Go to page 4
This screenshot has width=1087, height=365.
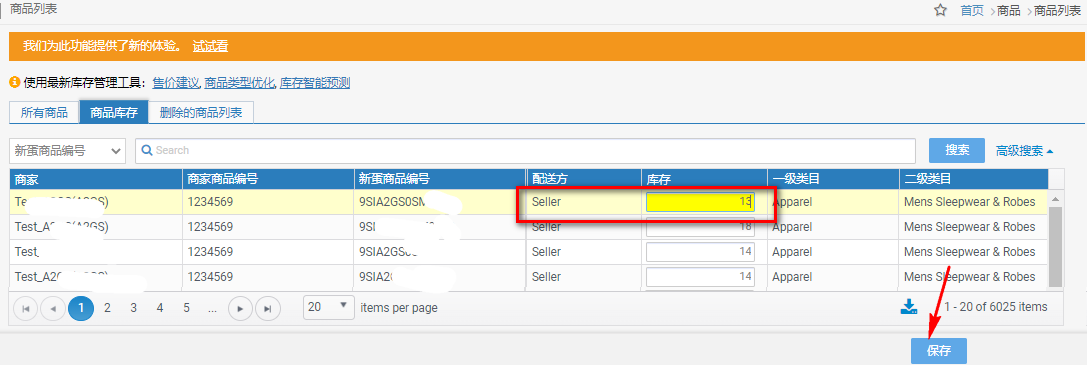[160, 308]
